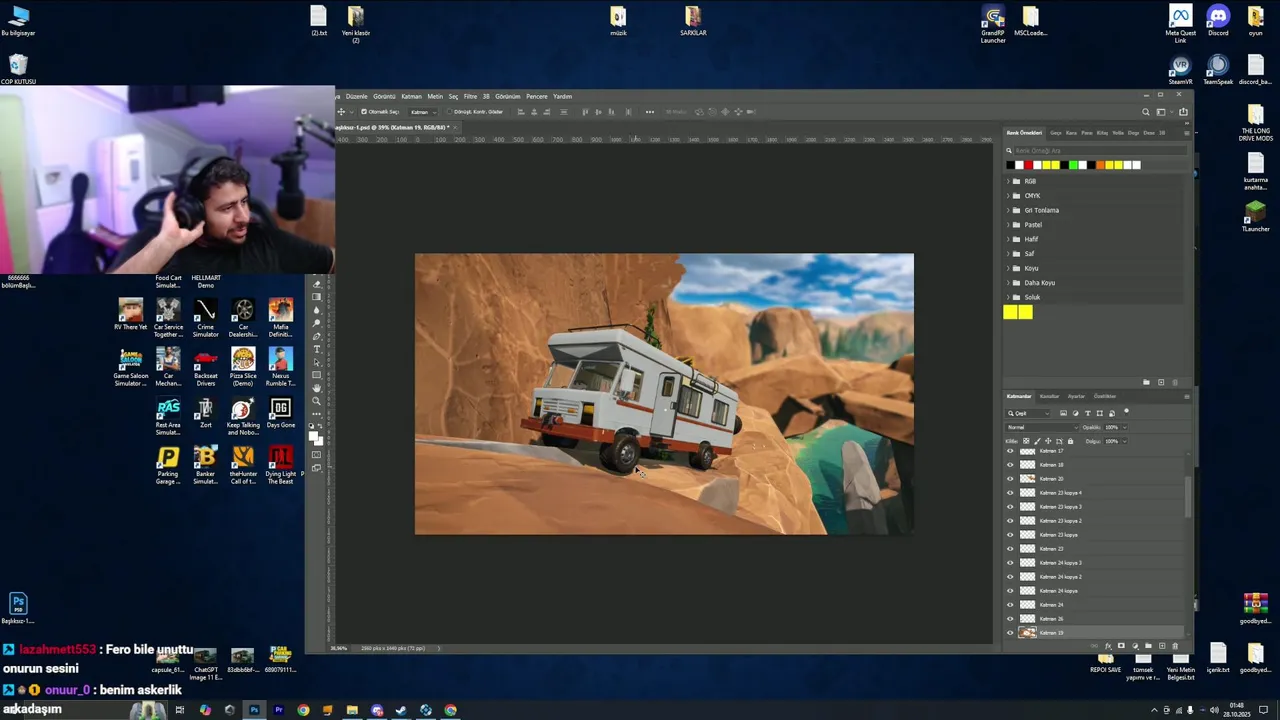Link layers chain icon
Screen dimensions: 1280x720
[x=1094, y=646]
